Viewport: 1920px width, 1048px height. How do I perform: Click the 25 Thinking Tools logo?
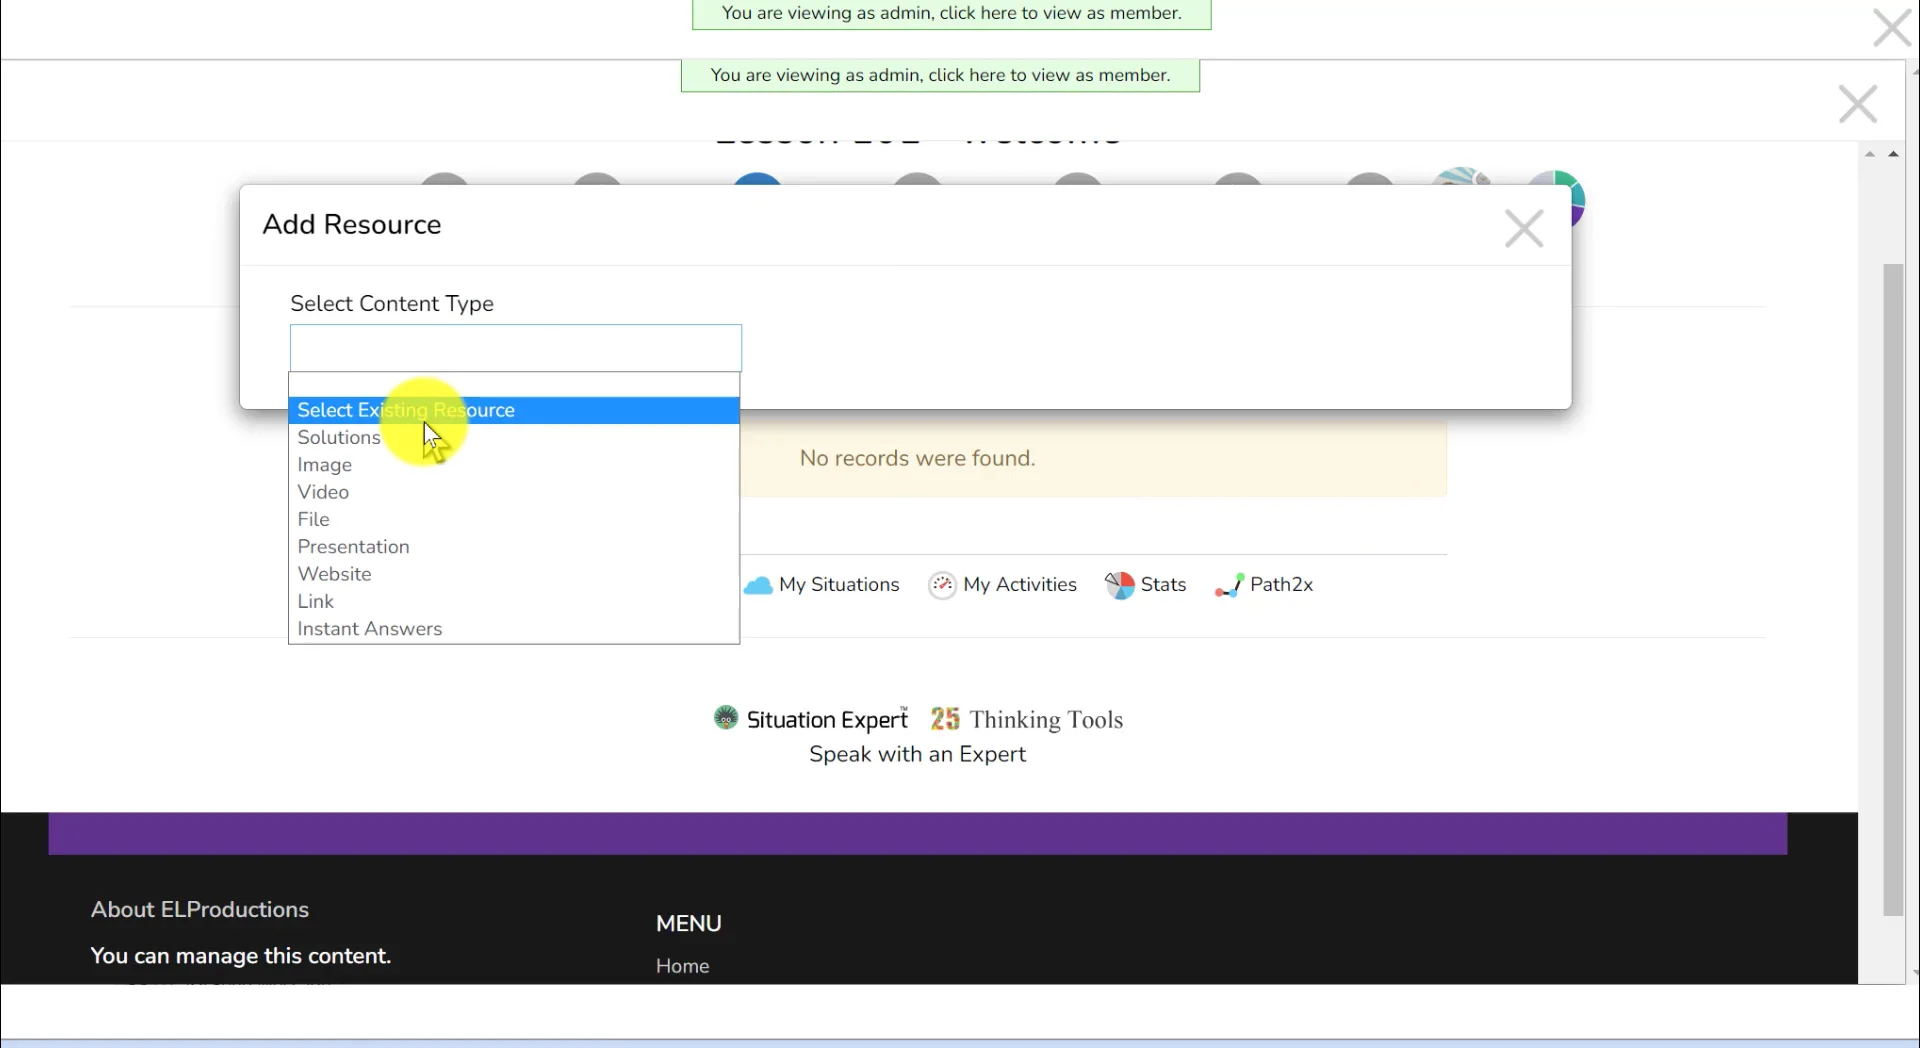click(944, 718)
